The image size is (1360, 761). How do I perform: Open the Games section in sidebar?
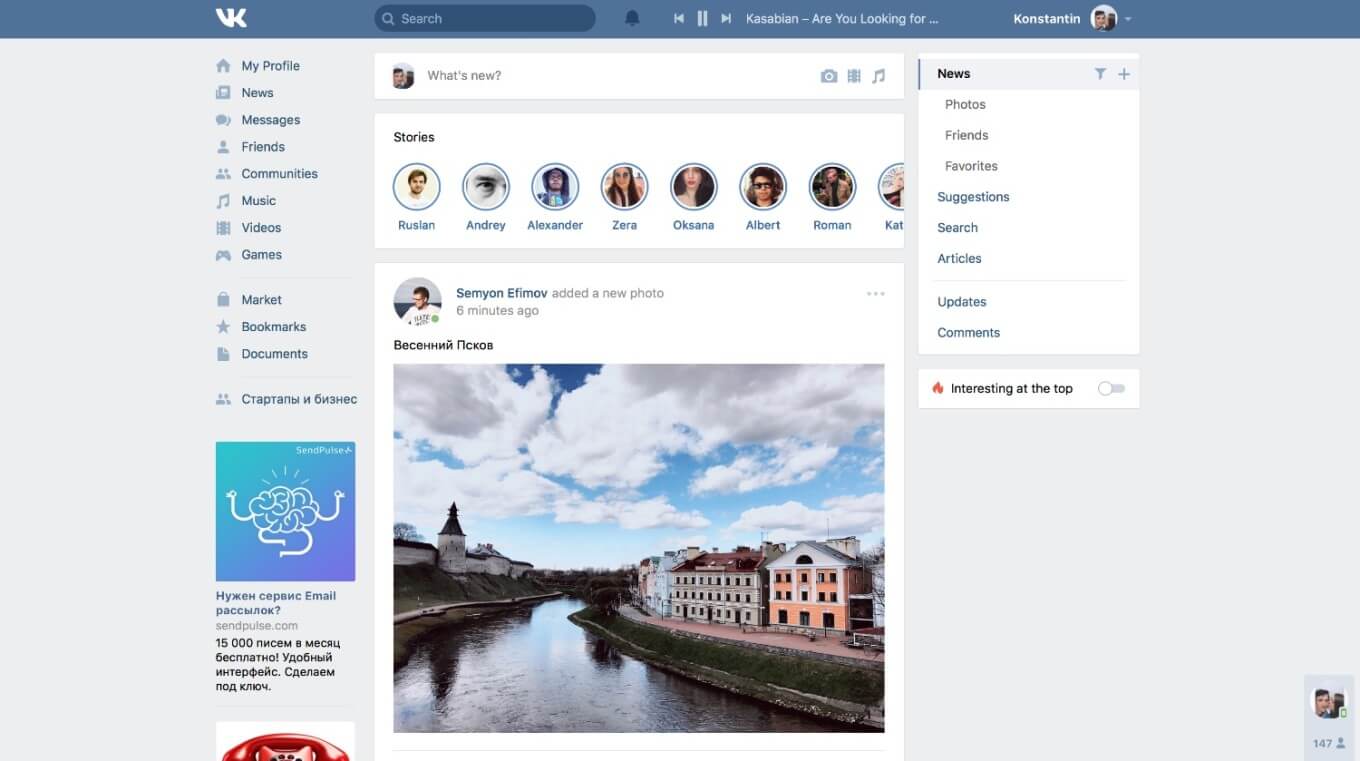click(261, 255)
